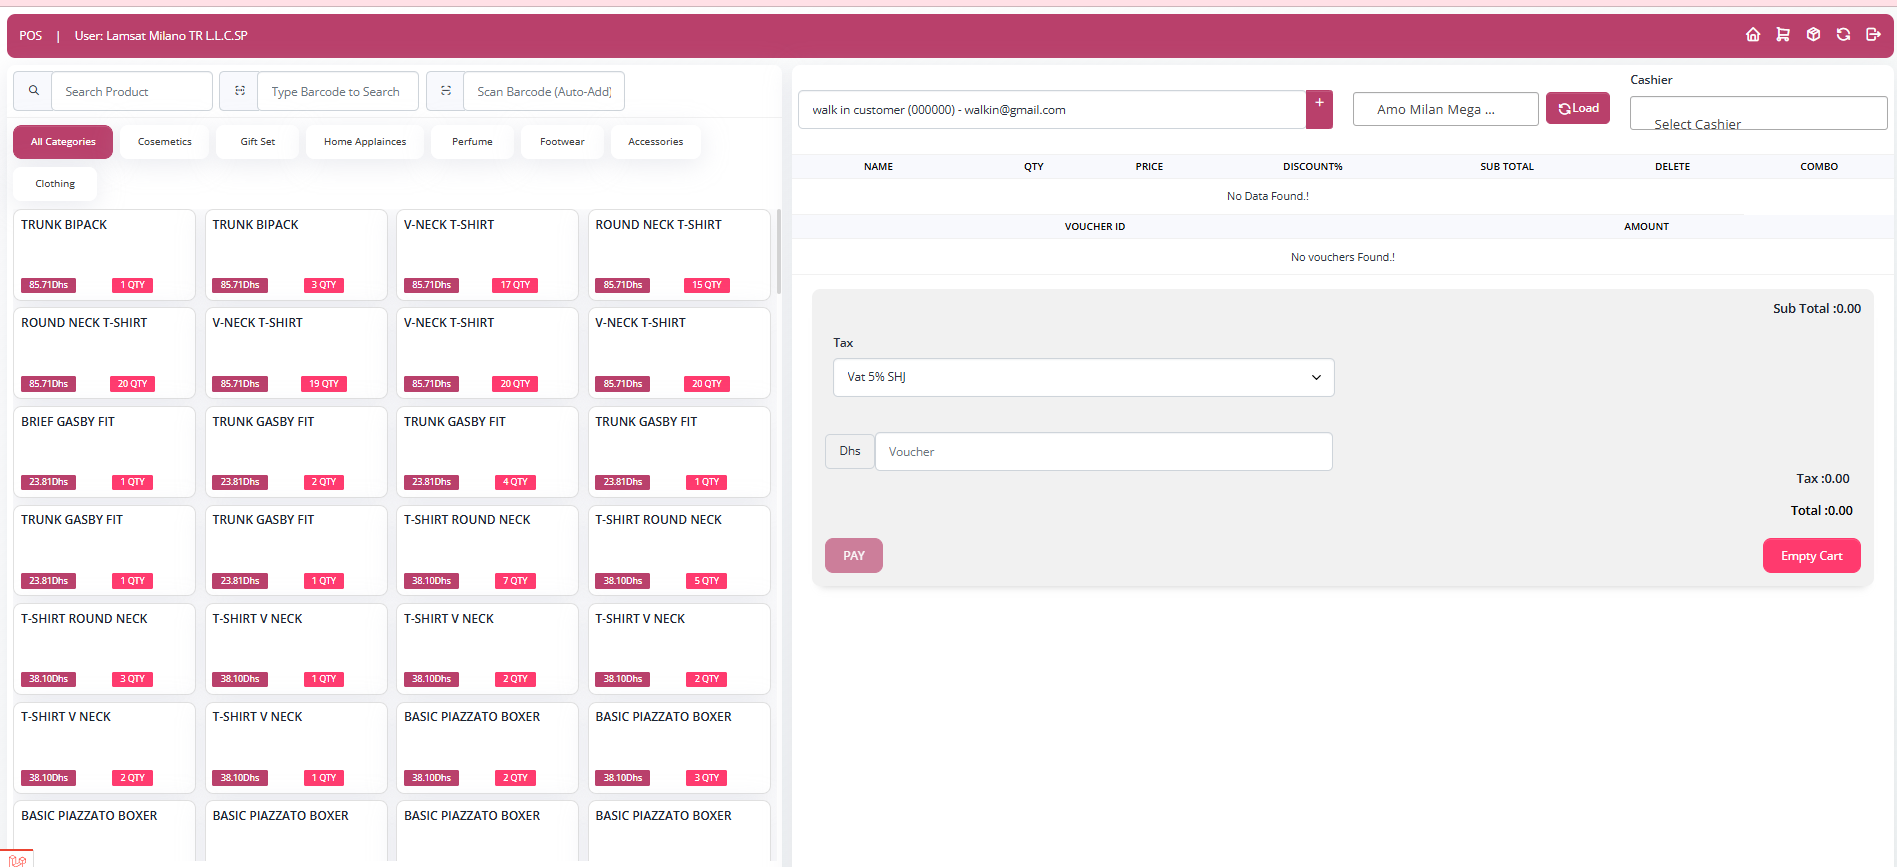Switch to Home Appliances category
This screenshot has width=1897, height=867.
click(365, 142)
